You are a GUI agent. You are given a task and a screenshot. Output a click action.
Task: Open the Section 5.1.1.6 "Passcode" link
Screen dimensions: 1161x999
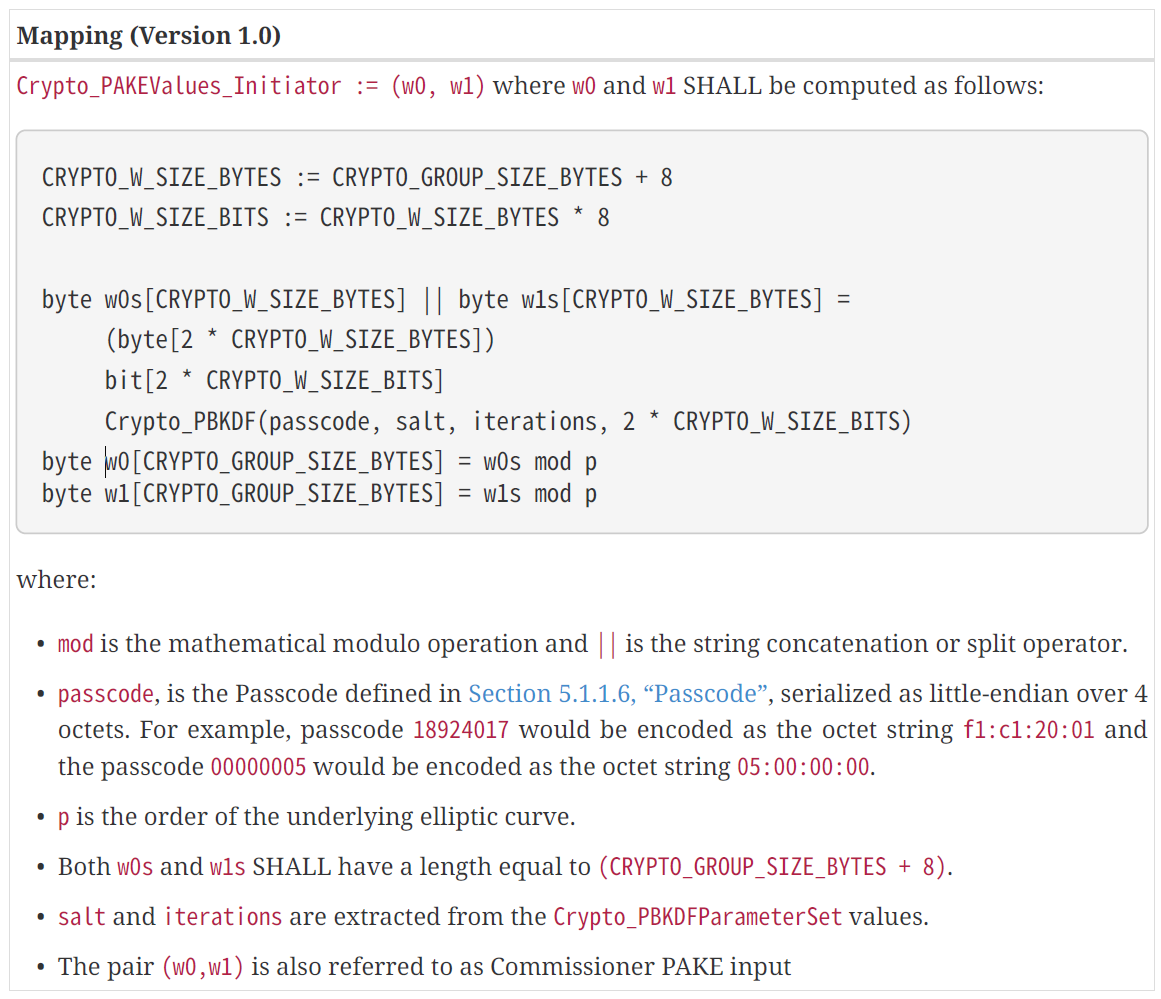click(x=617, y=693)
